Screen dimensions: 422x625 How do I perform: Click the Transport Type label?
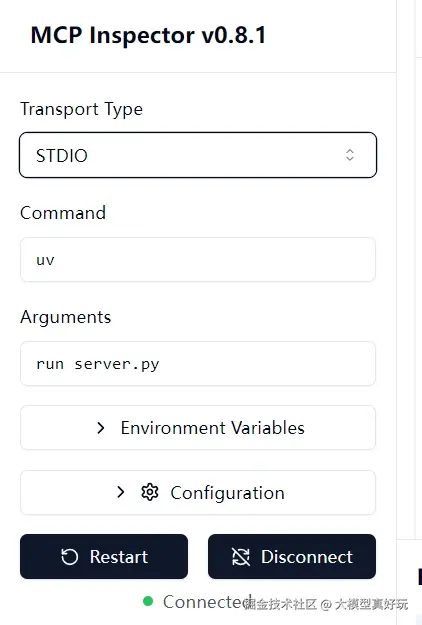click(82, 109)
